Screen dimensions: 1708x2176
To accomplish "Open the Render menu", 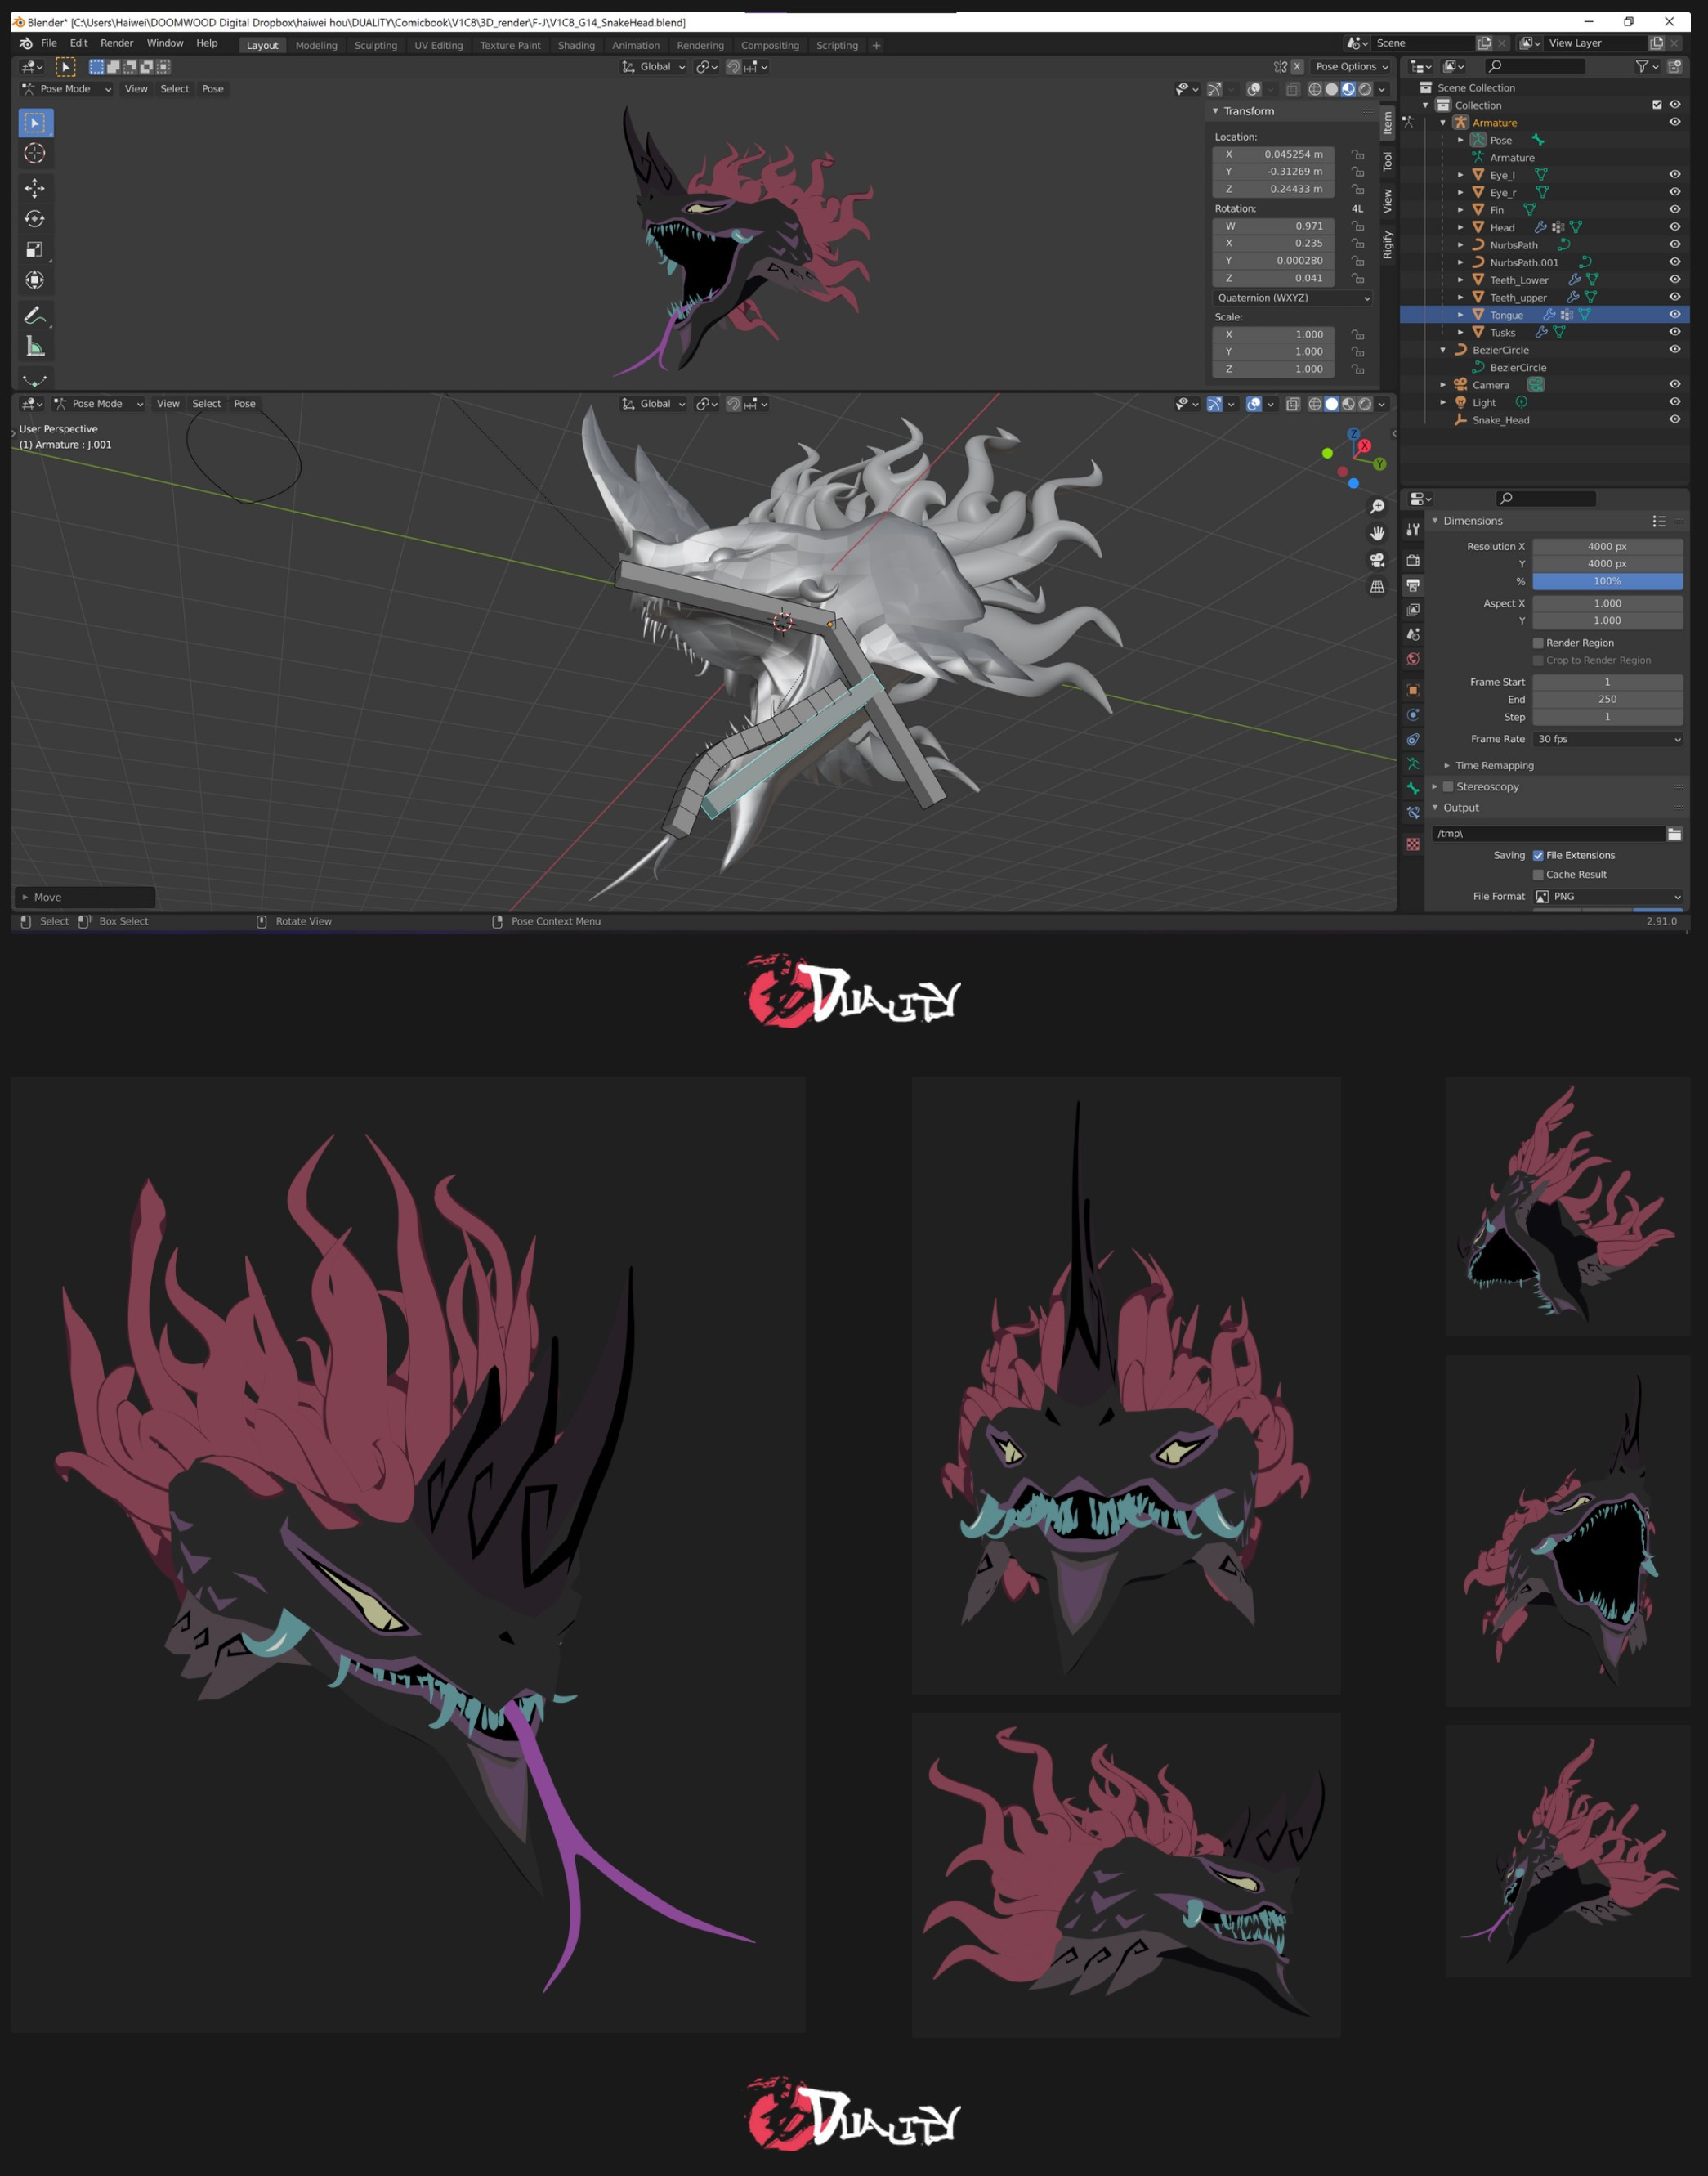I will [117, 43].
